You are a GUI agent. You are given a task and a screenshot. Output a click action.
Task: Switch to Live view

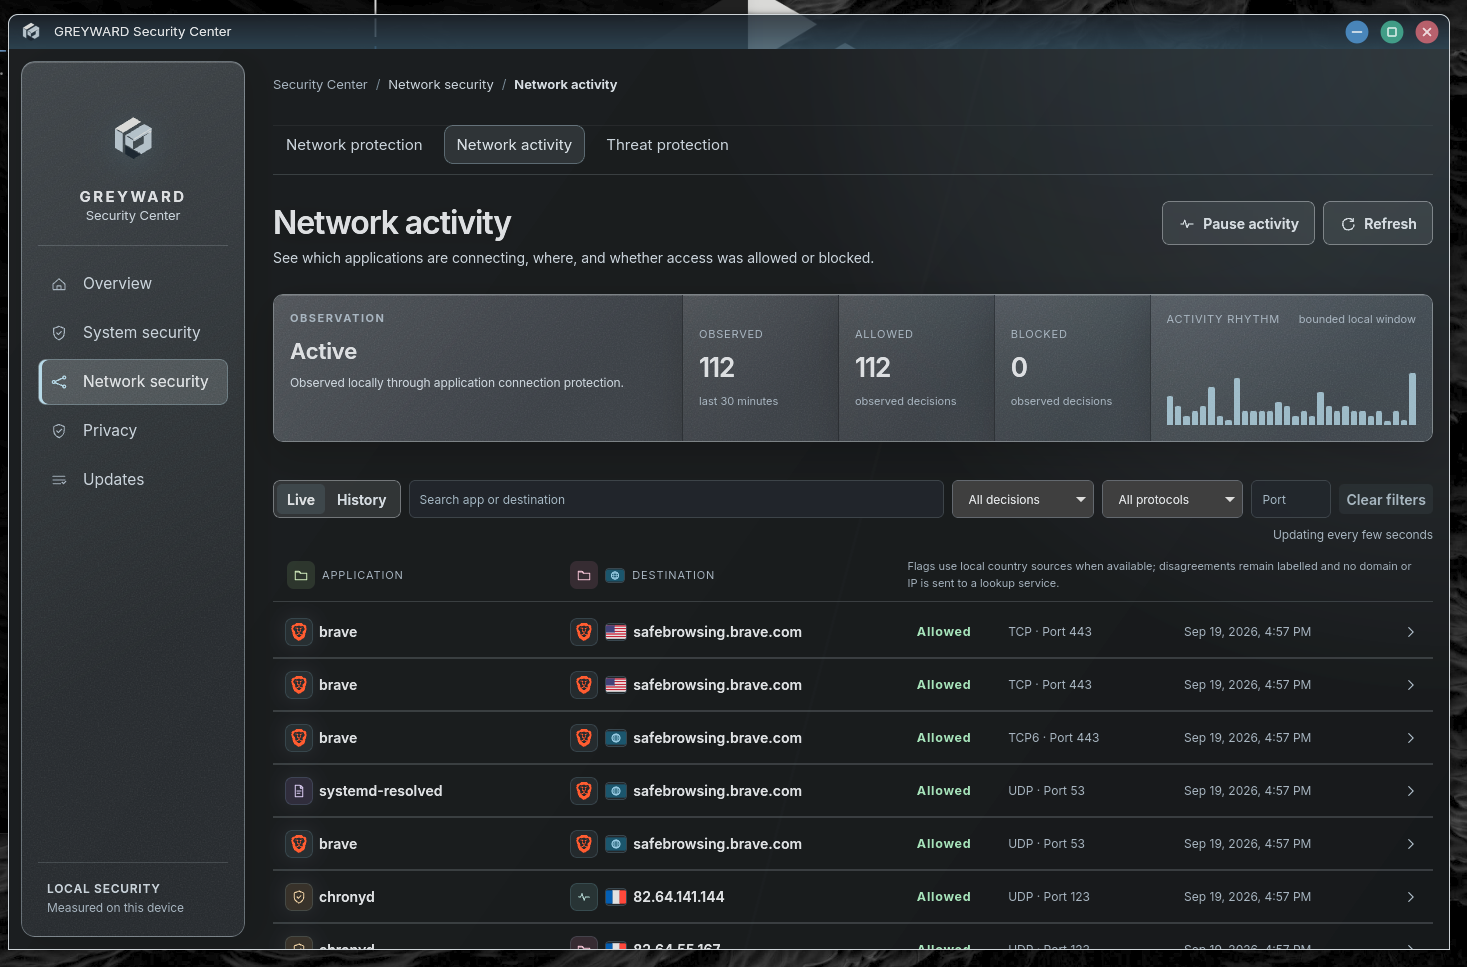tap(301, 500)
